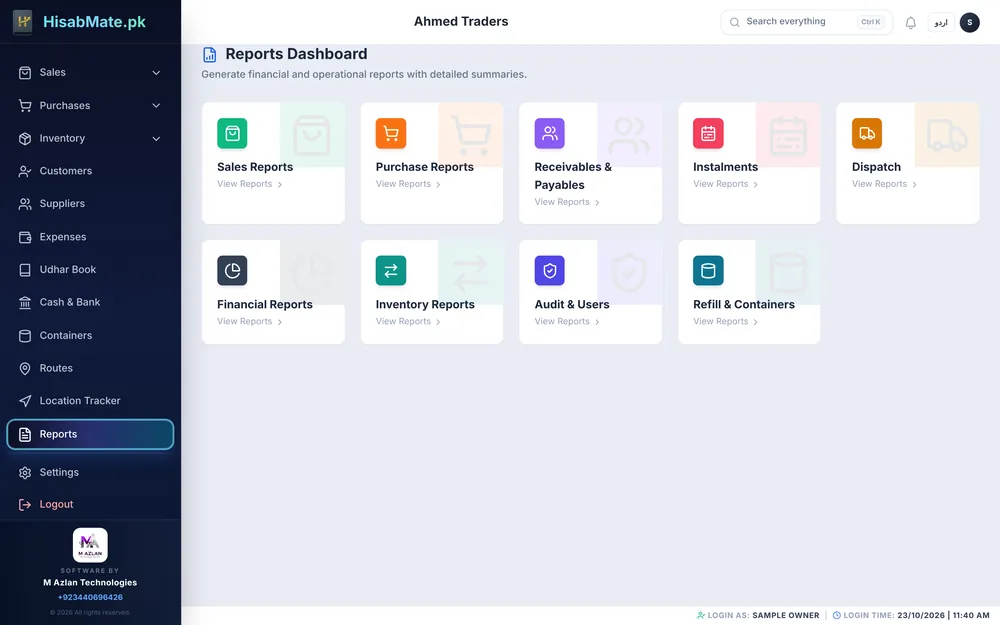Click the purple Receivables & Payables icon

(x=550, y=133)
